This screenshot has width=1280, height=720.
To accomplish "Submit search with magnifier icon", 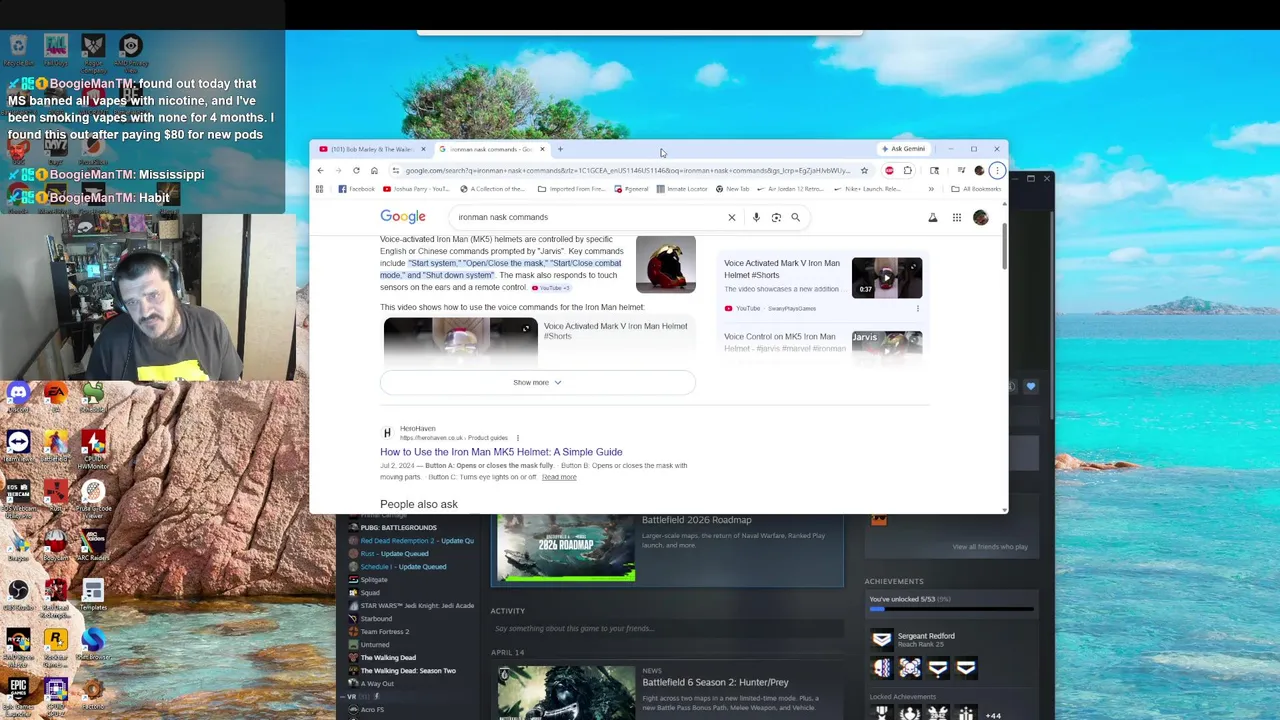I will coord(796,217).
